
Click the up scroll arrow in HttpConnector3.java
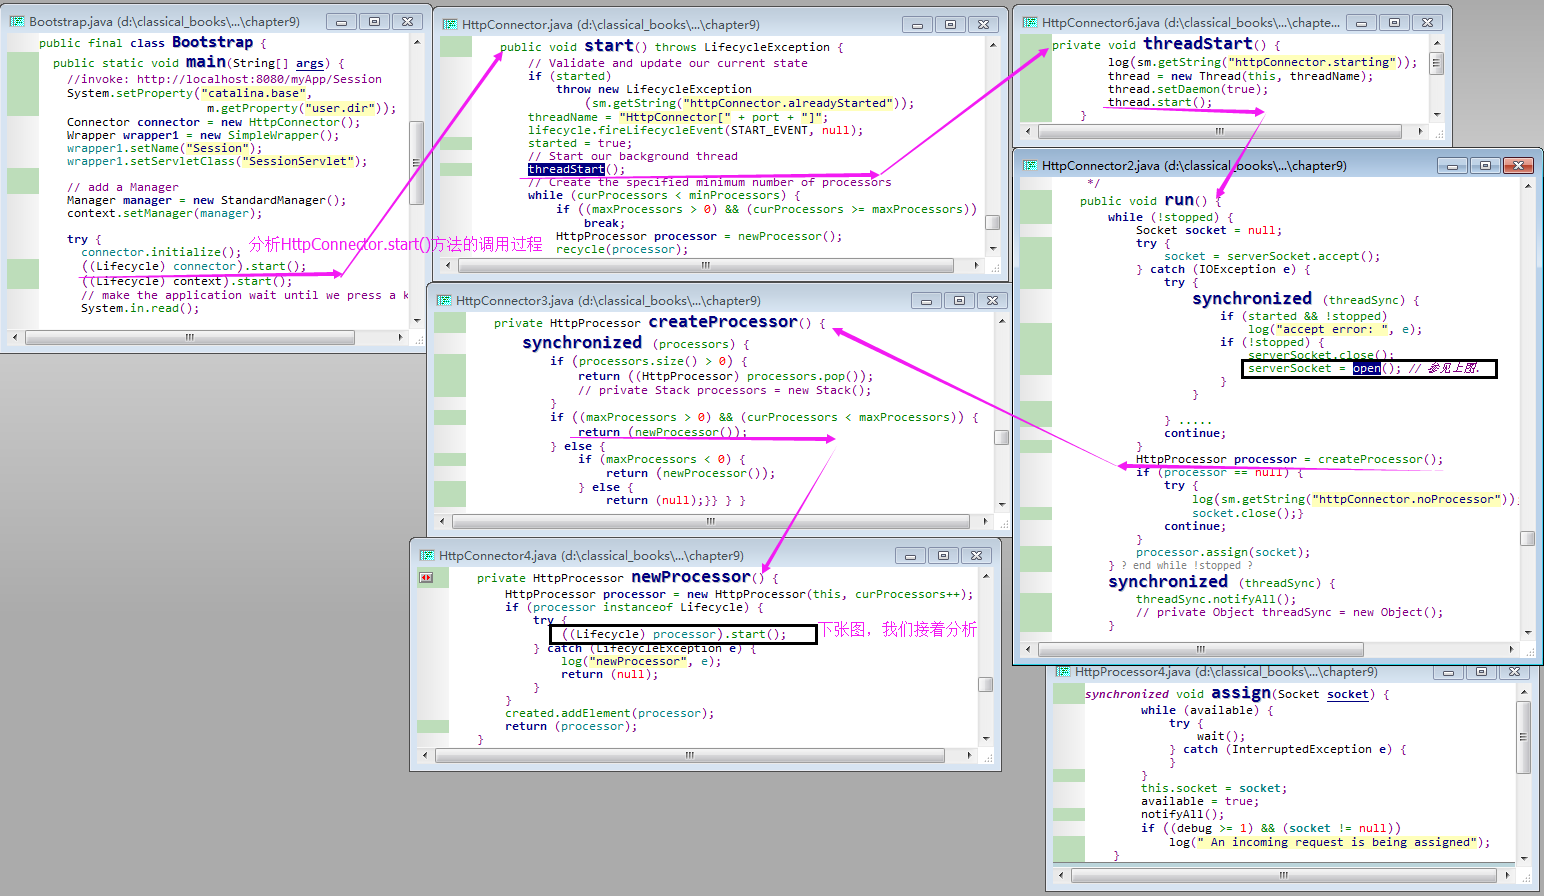[1001, 322]
